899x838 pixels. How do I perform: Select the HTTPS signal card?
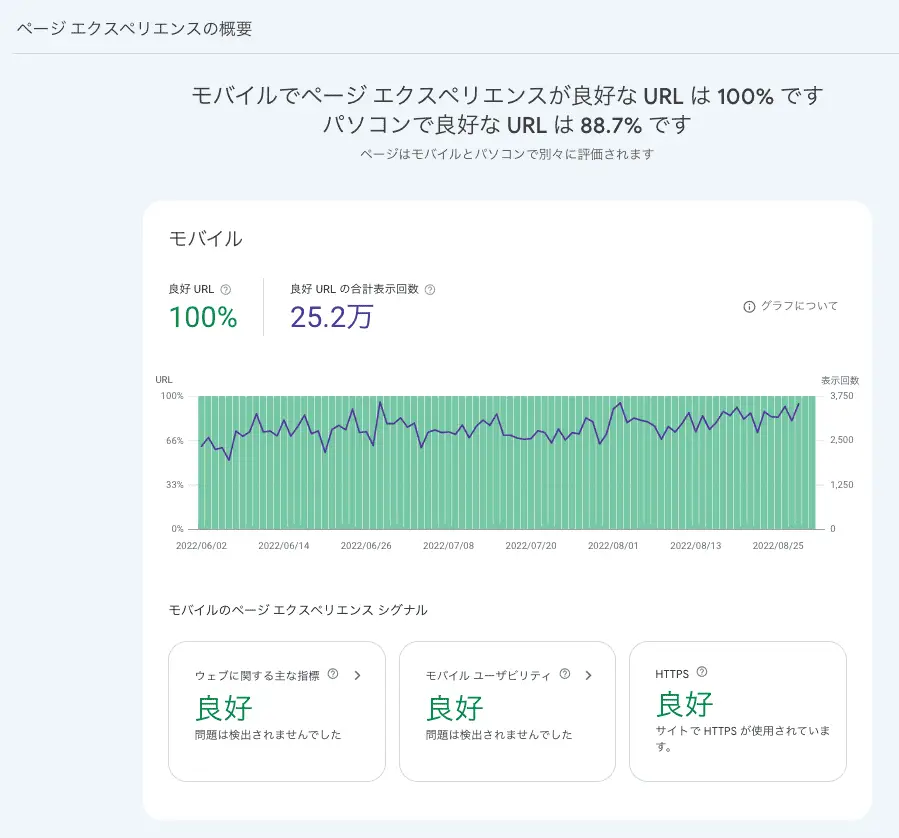738,711
